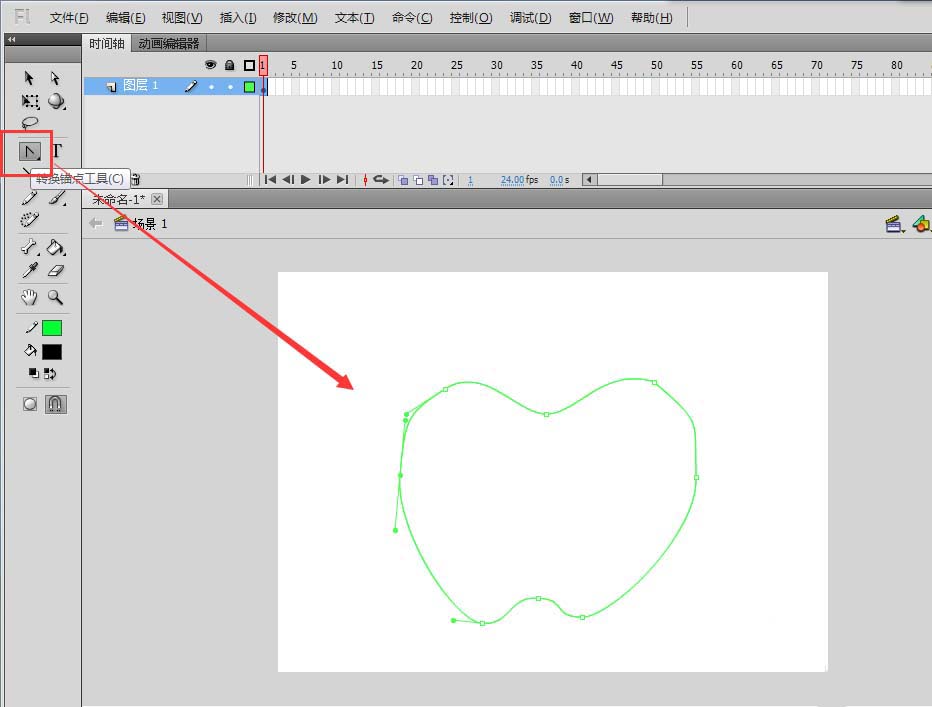The height and width of the screenshot is (707, 932).
Task: Switch to the 动画编辑器 tab
Action: click(x=169, y=43)
